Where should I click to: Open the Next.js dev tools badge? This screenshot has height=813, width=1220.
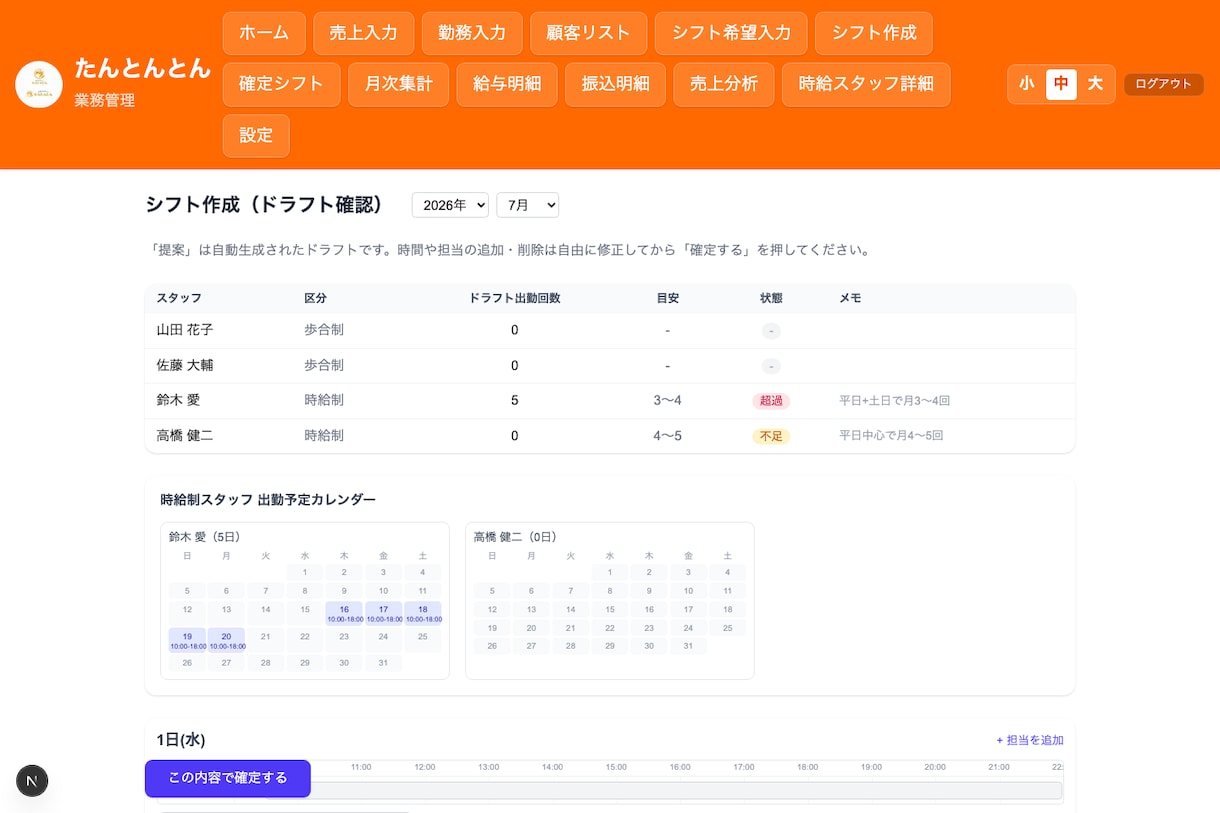pos(32,781)
